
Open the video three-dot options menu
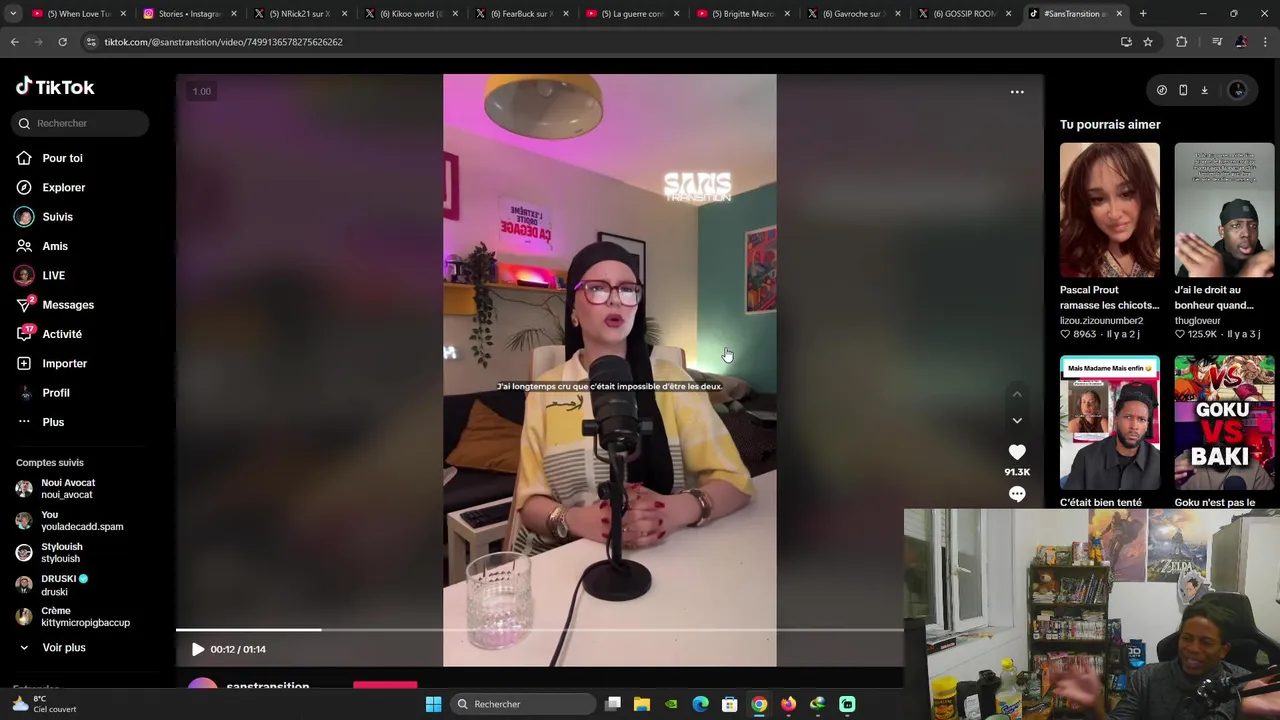1017,92
